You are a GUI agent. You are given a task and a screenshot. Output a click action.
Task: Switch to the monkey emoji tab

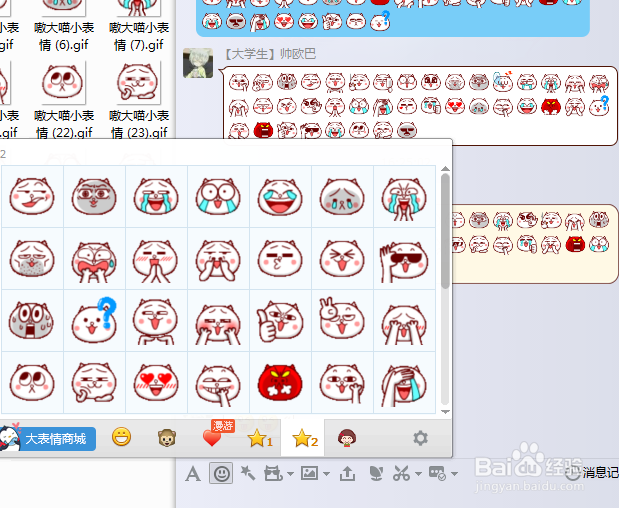pyautogui.click(x=167, y=438)
